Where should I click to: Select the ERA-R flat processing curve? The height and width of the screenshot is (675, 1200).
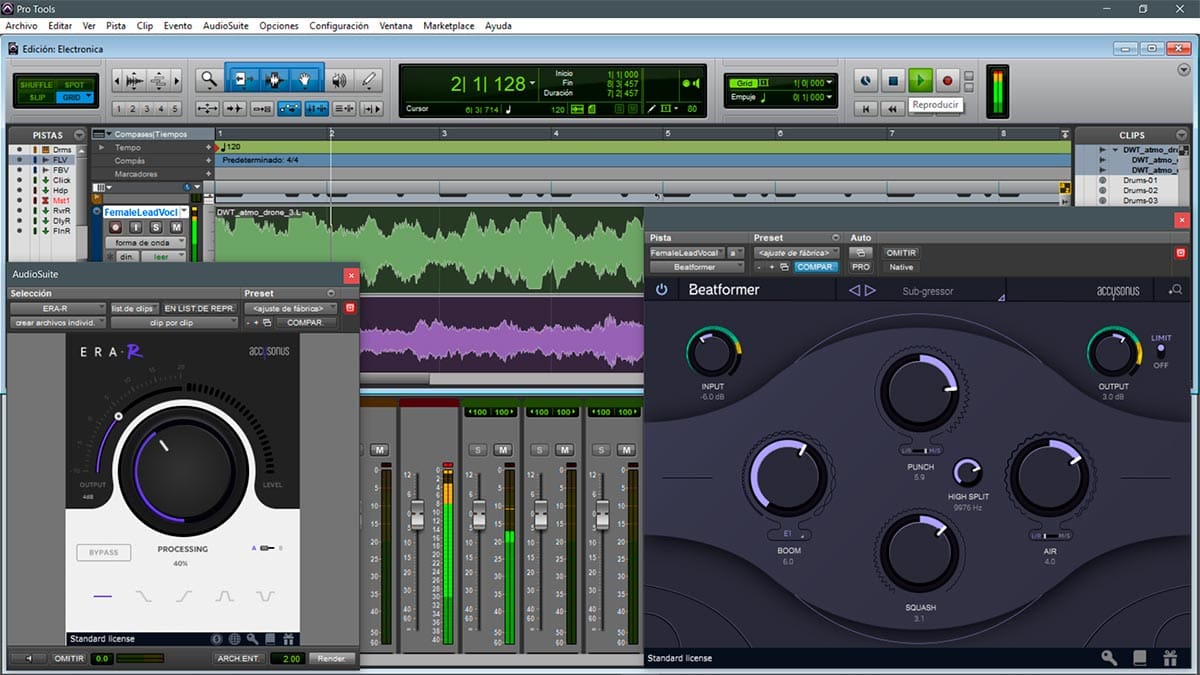[x=103, y=596]
